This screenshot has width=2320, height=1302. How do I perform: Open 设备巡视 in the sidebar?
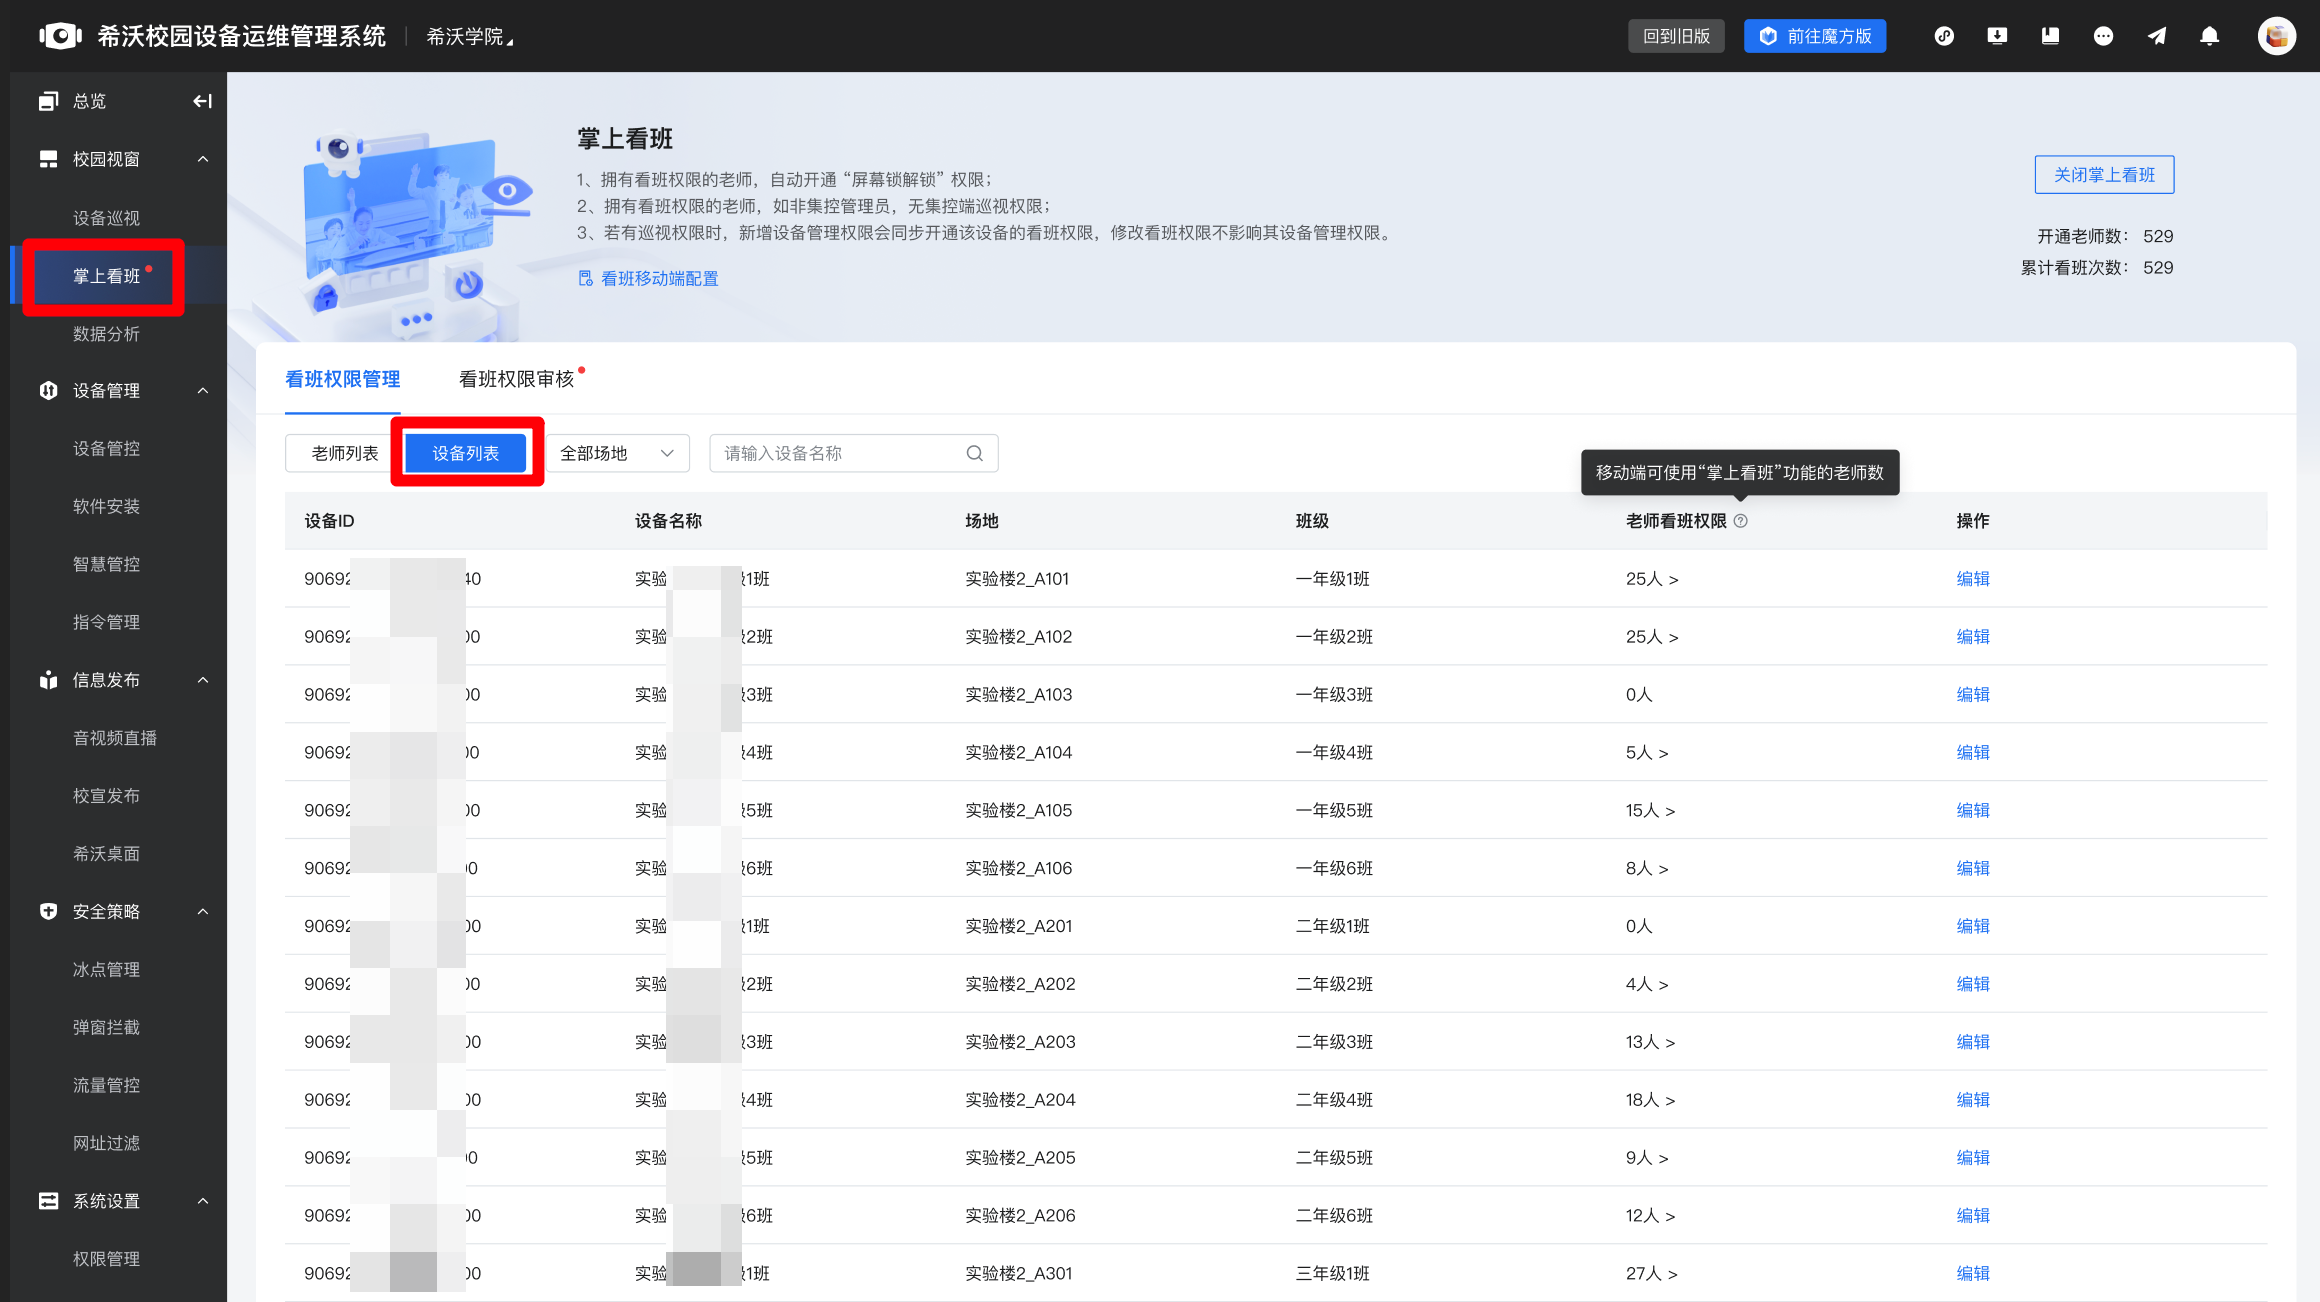click(x=106, y=218)
